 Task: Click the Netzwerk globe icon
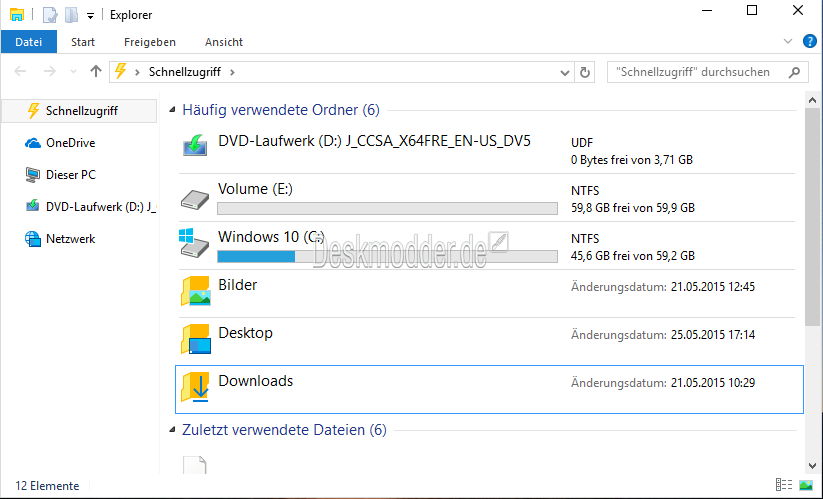click(33, 239)
